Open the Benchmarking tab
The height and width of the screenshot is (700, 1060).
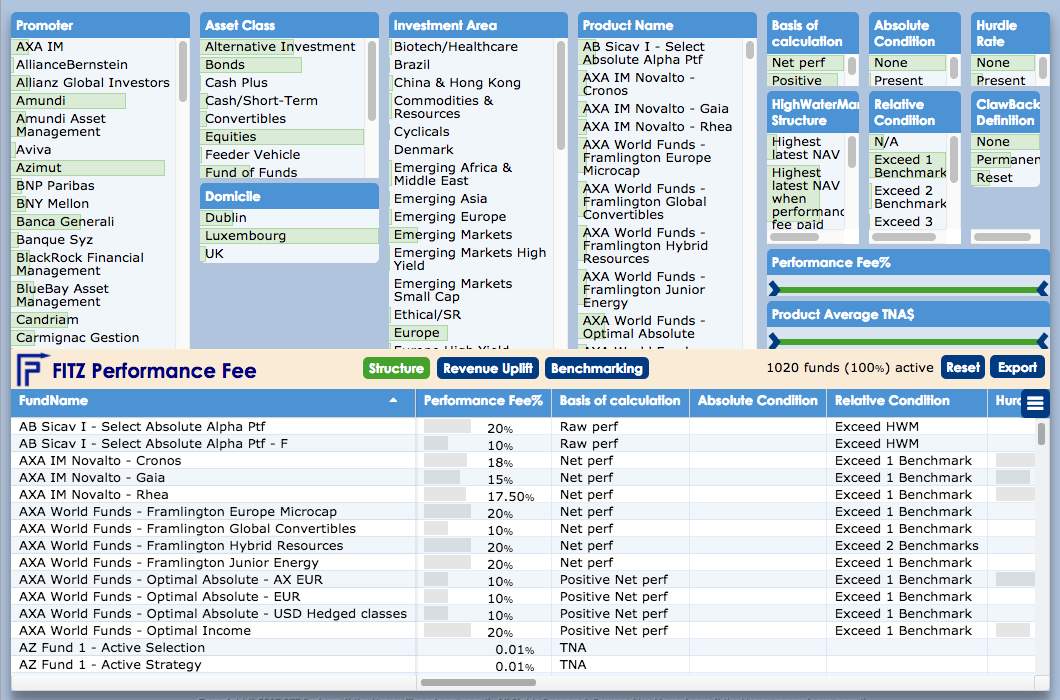tap(597, 368)
